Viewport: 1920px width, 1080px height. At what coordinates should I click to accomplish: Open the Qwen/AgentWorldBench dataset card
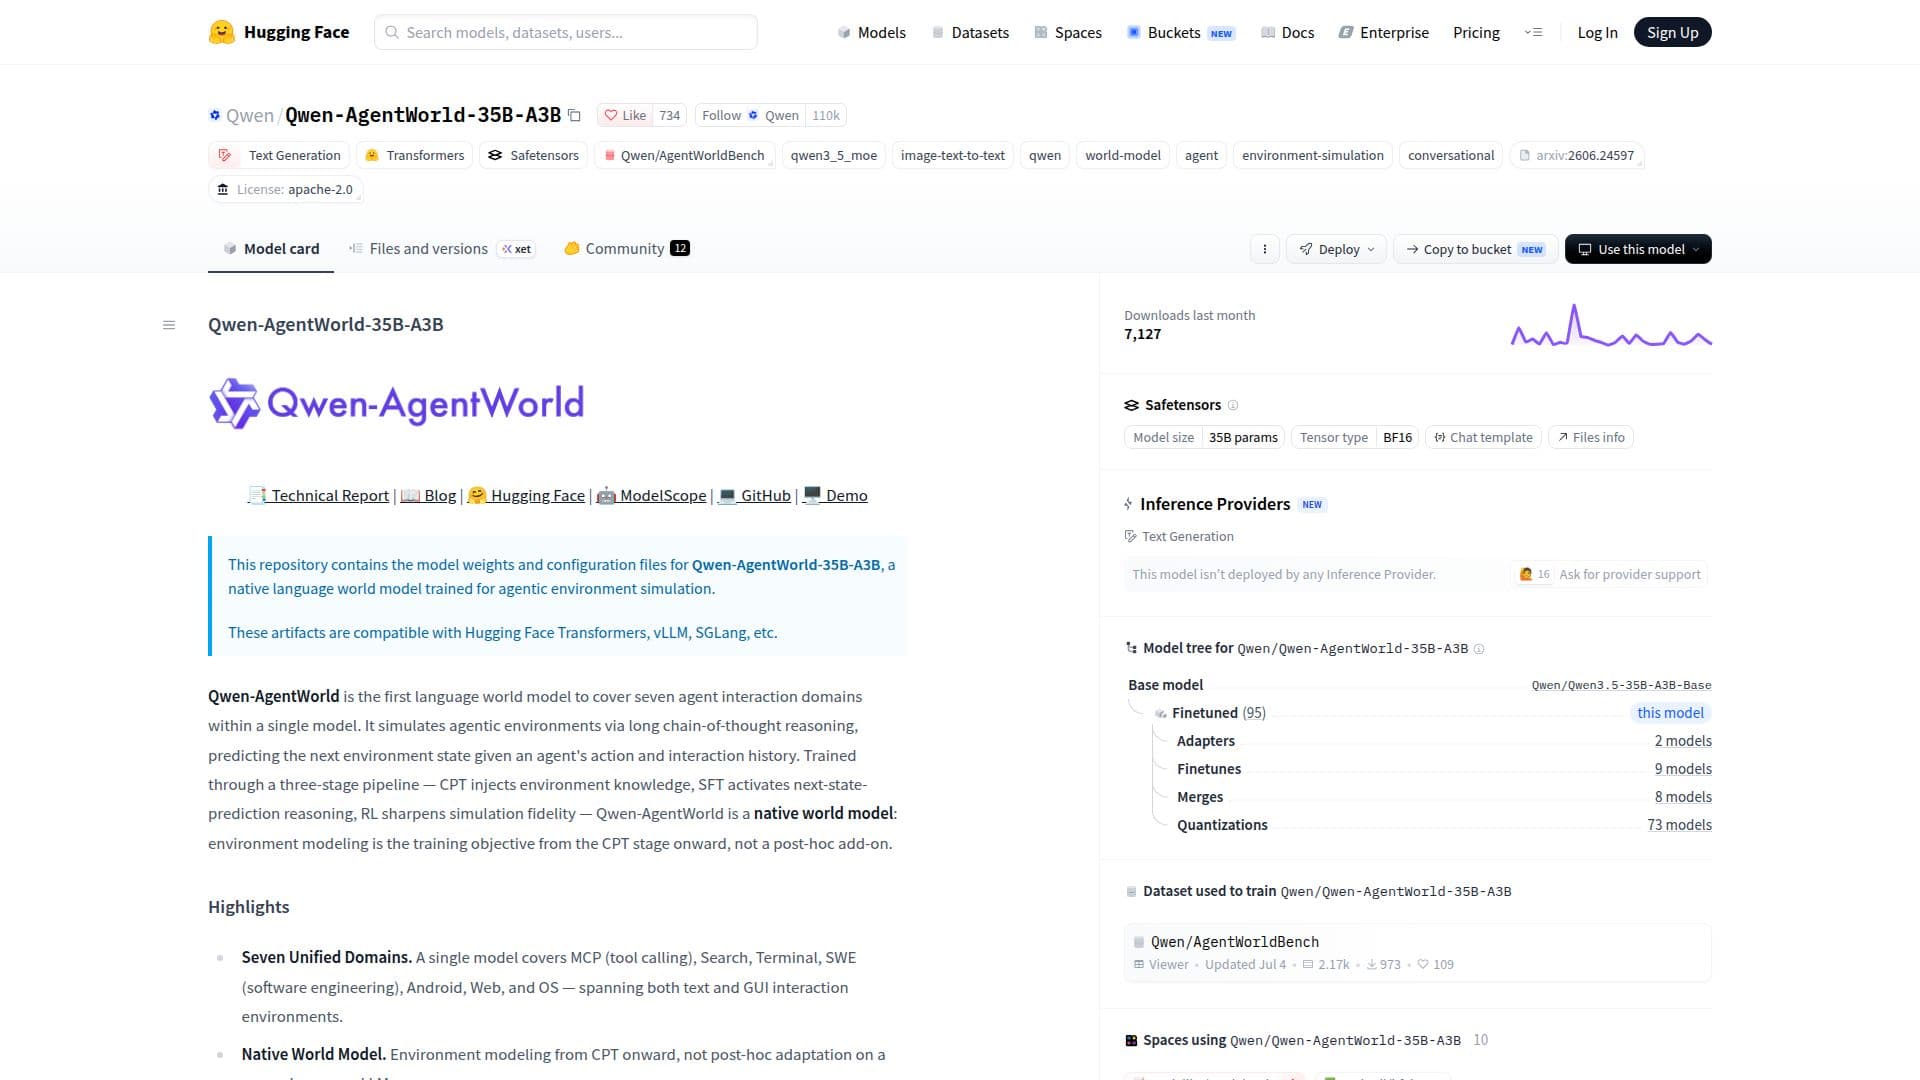1417,952
